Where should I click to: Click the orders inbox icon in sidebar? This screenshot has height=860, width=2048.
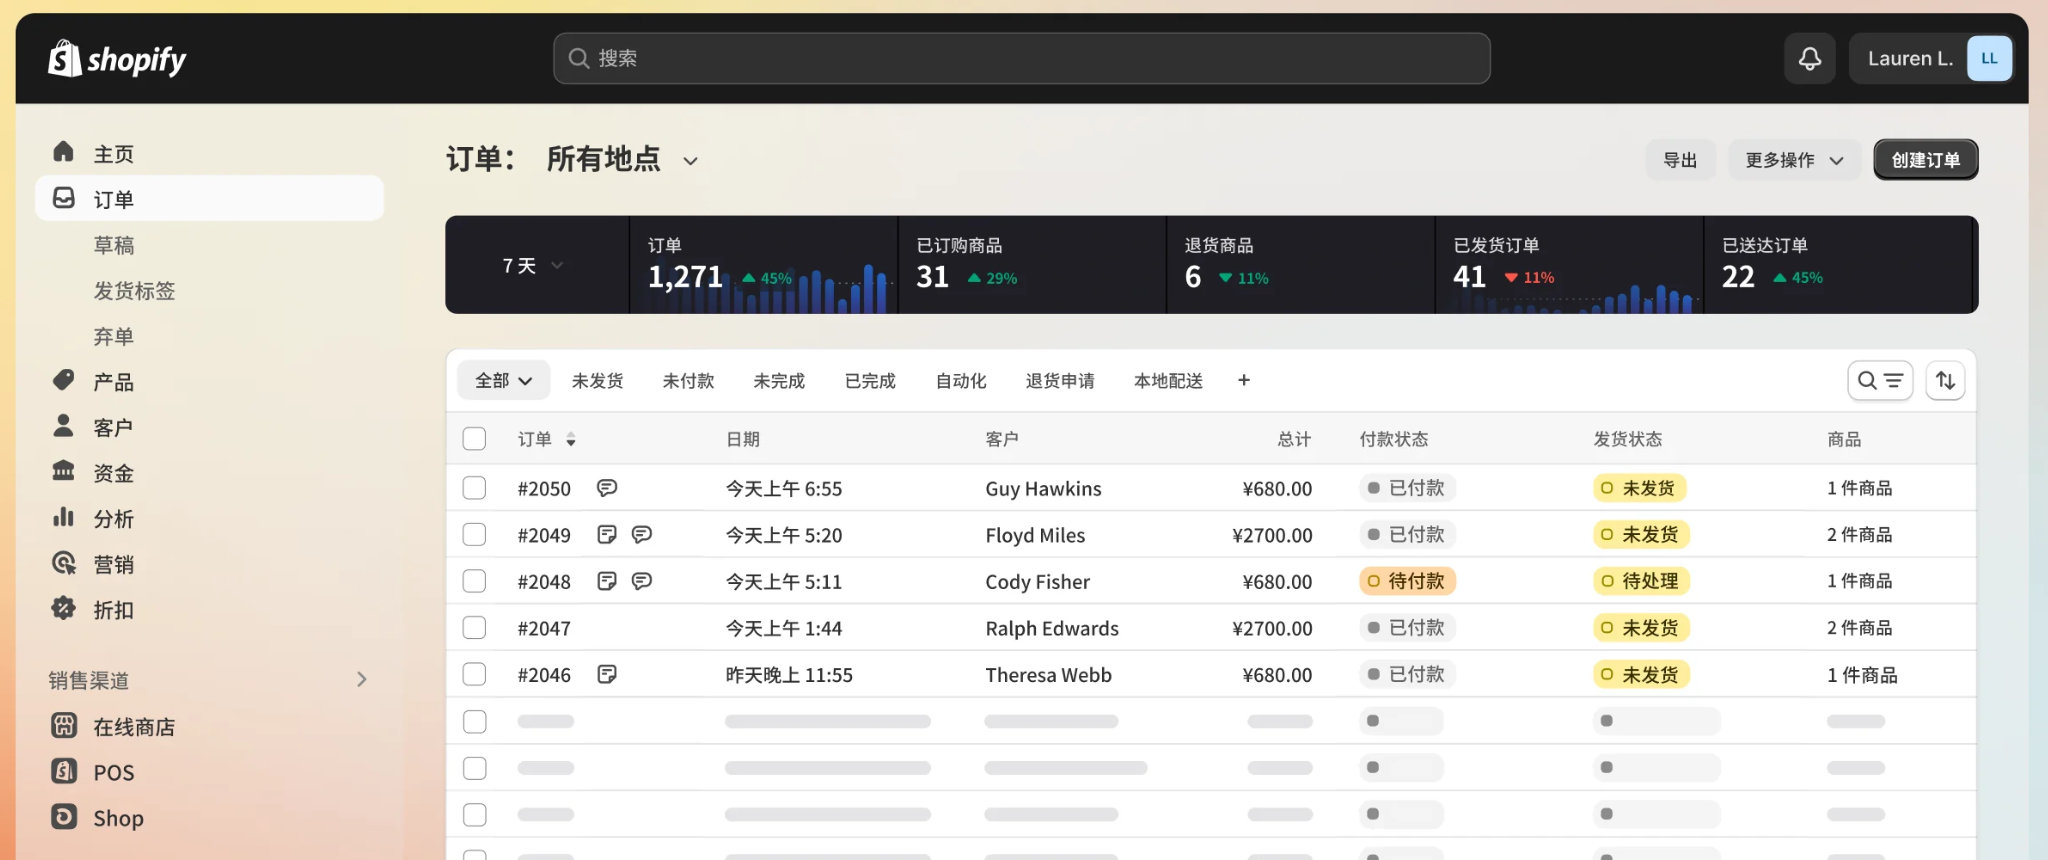click(x=64, y=198)
